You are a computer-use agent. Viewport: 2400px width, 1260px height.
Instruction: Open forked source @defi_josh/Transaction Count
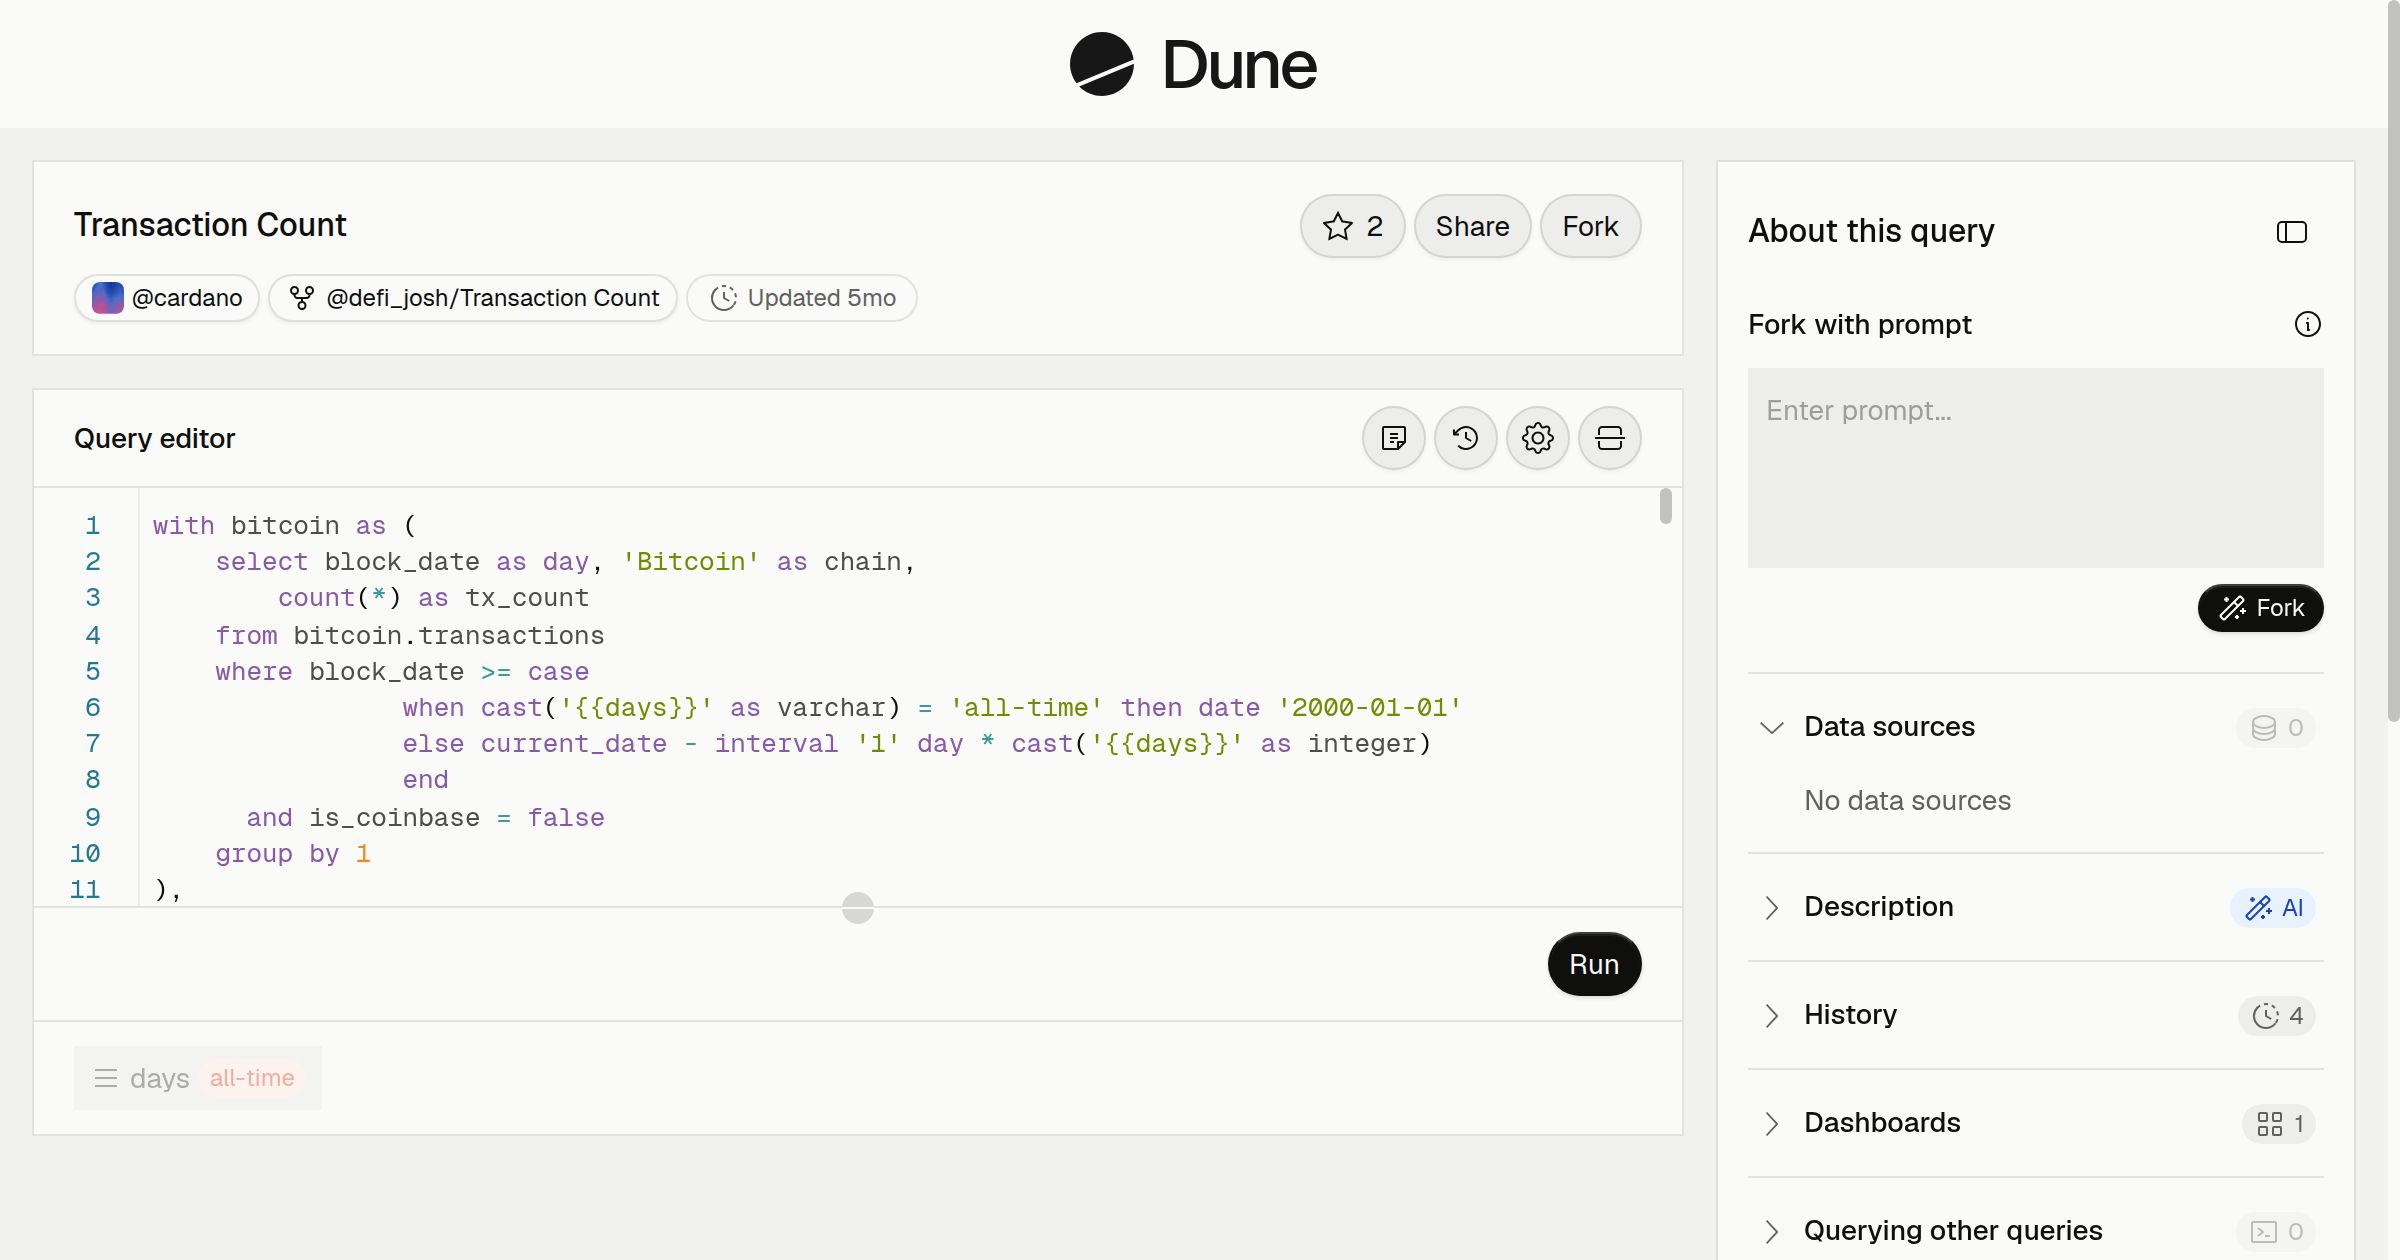click(x=473, y=298)
